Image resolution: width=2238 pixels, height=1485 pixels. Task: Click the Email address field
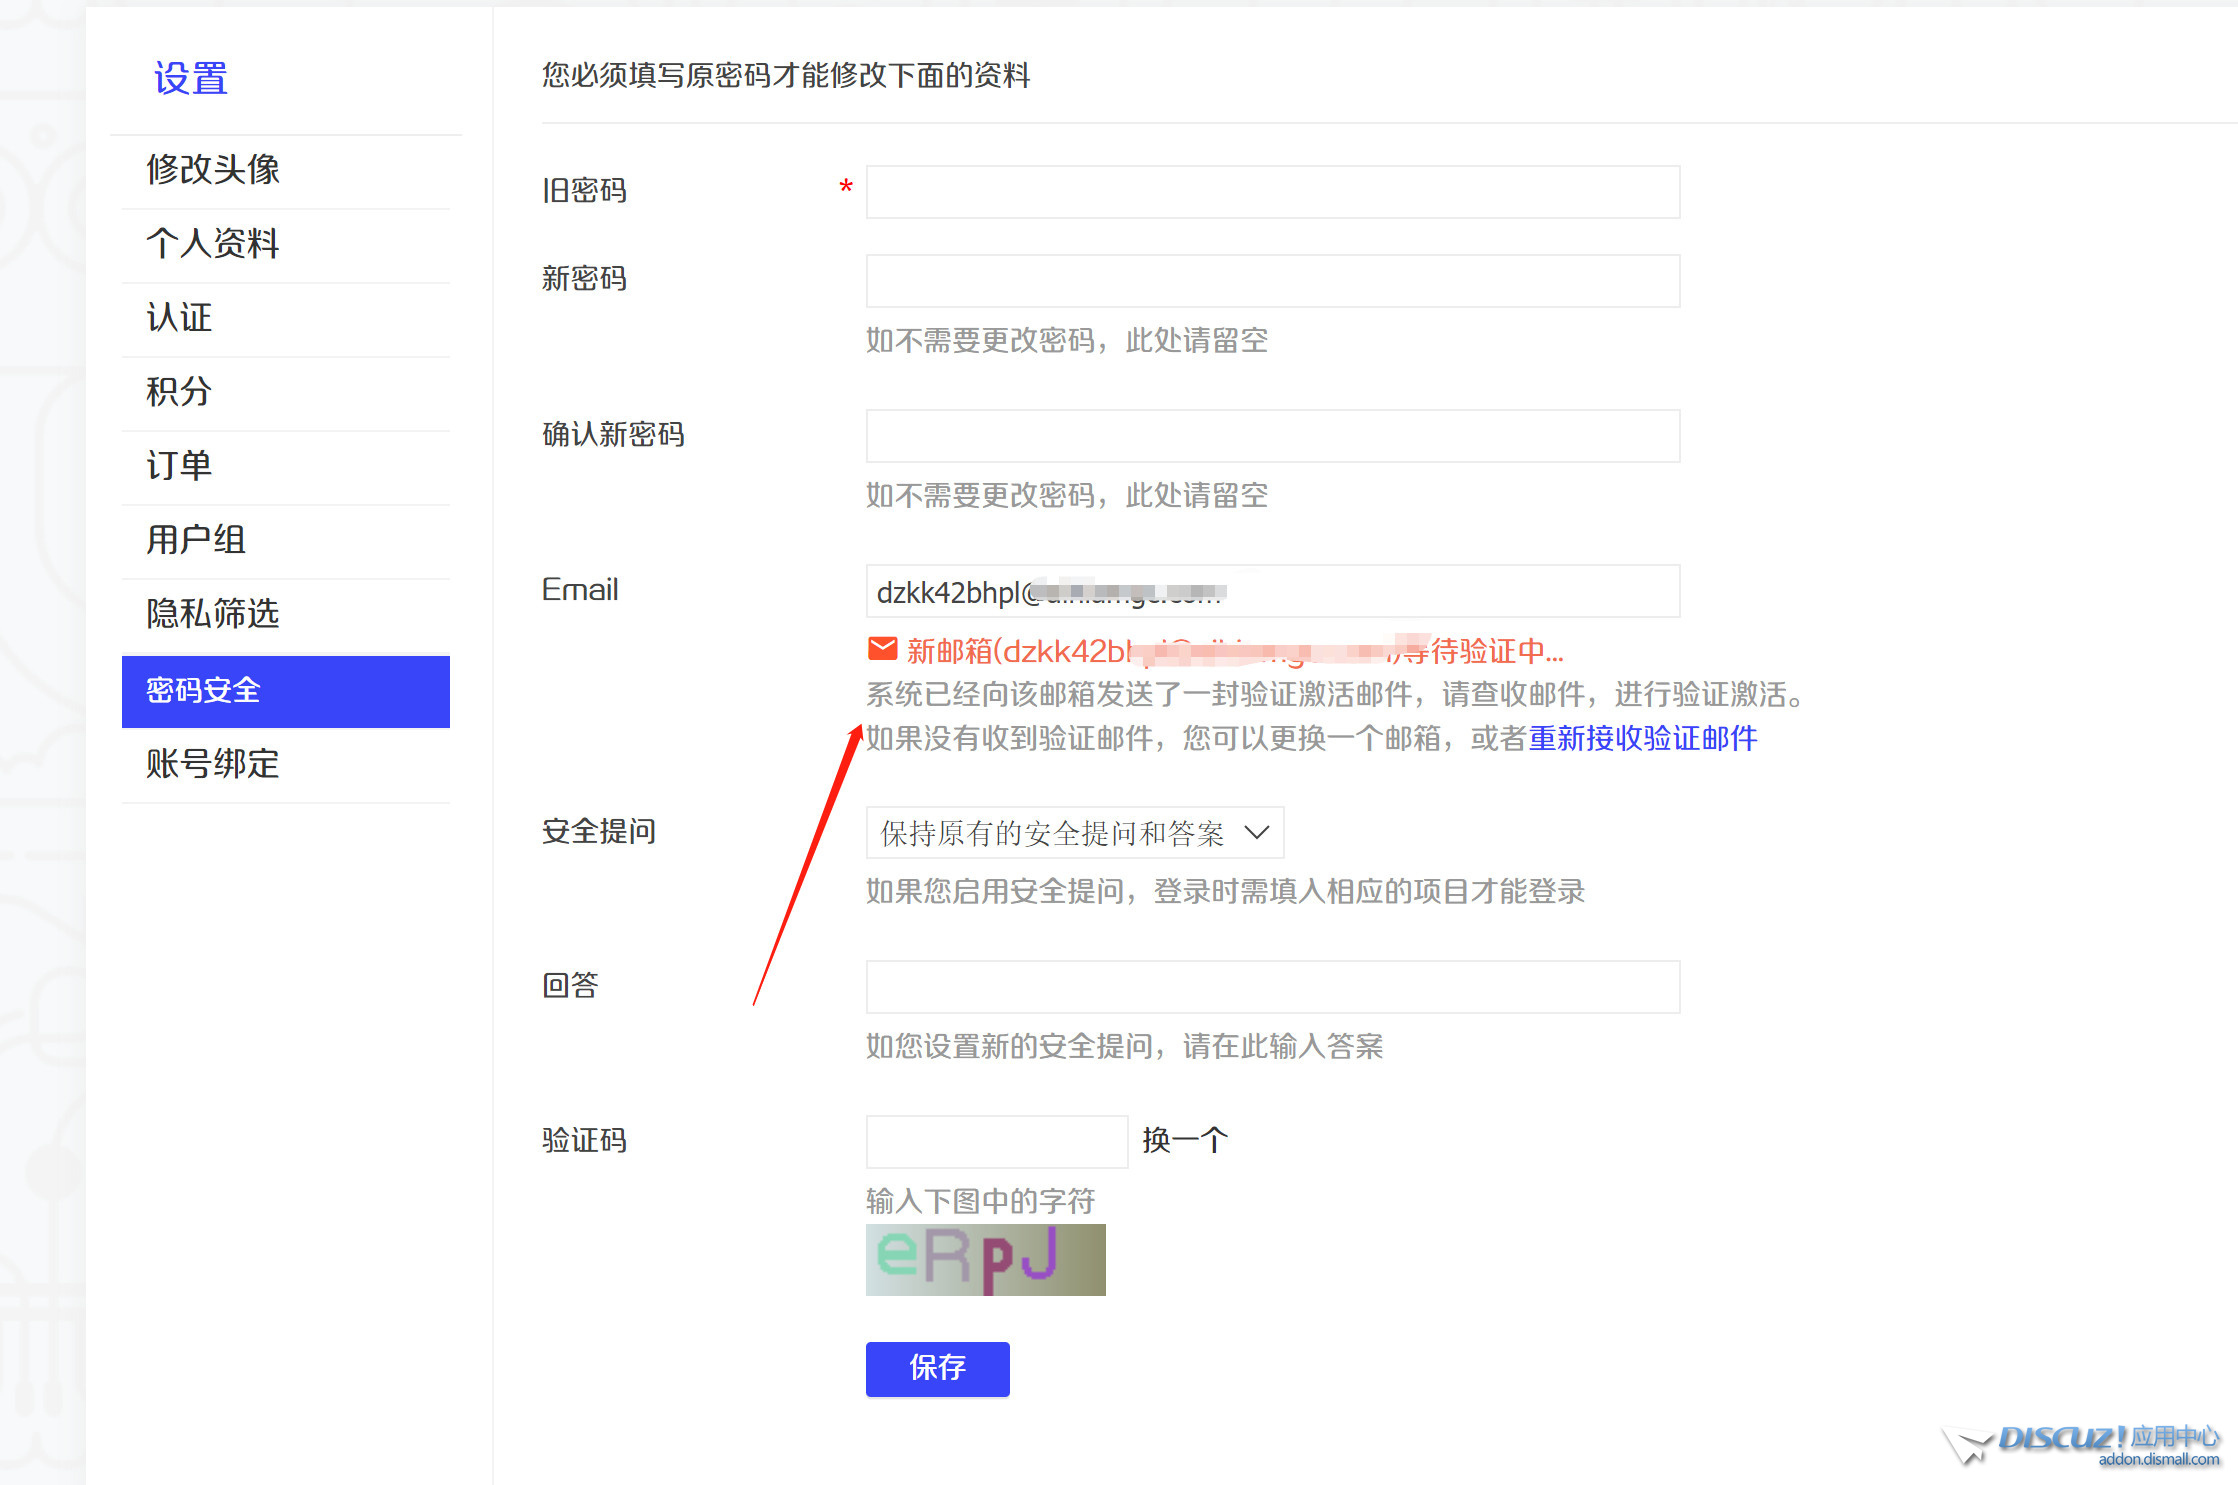click(1272, 591)
